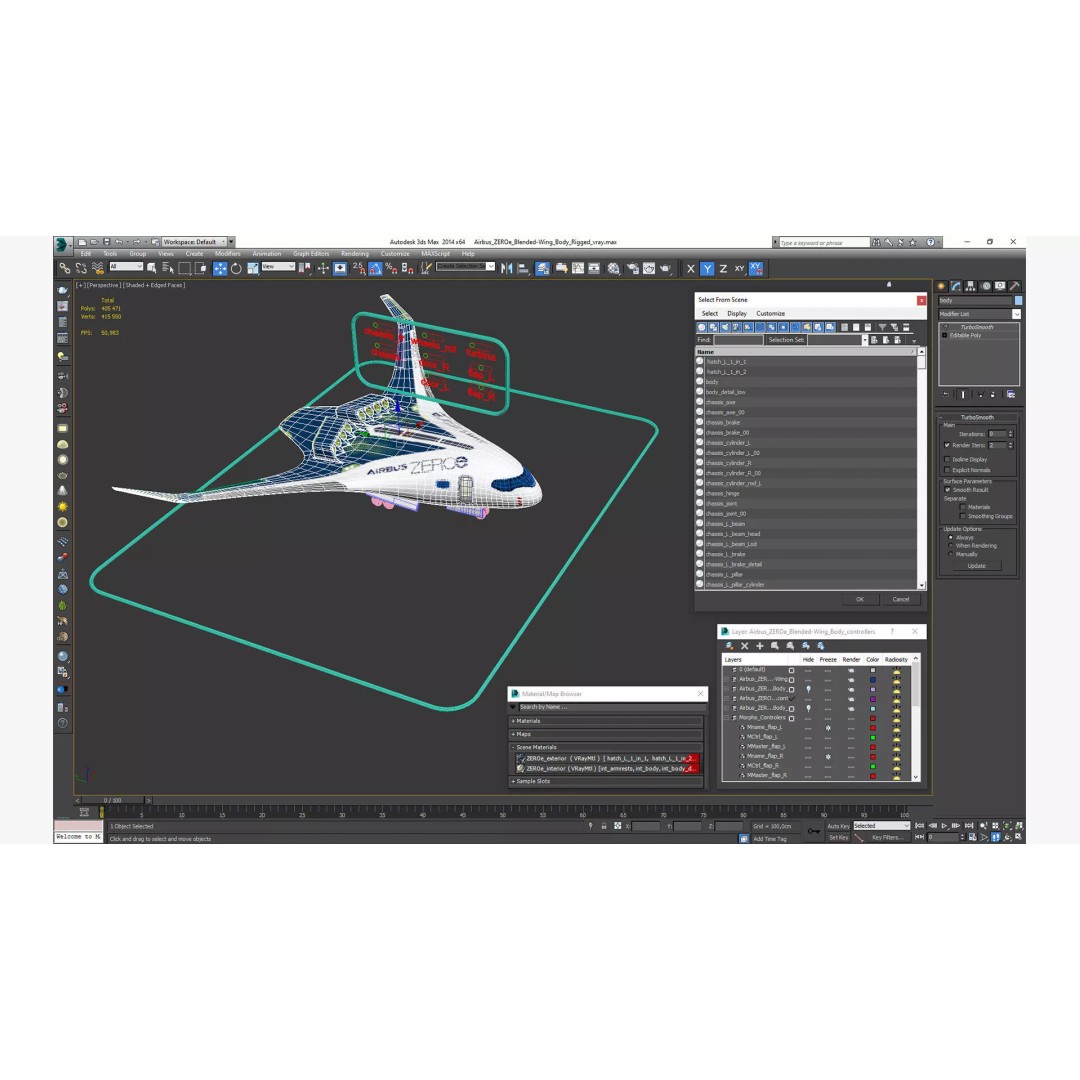This screenshot has width=1080, height=1080.
Task: Enable the Isoline Display checkbox
Action: click(948, 459)
